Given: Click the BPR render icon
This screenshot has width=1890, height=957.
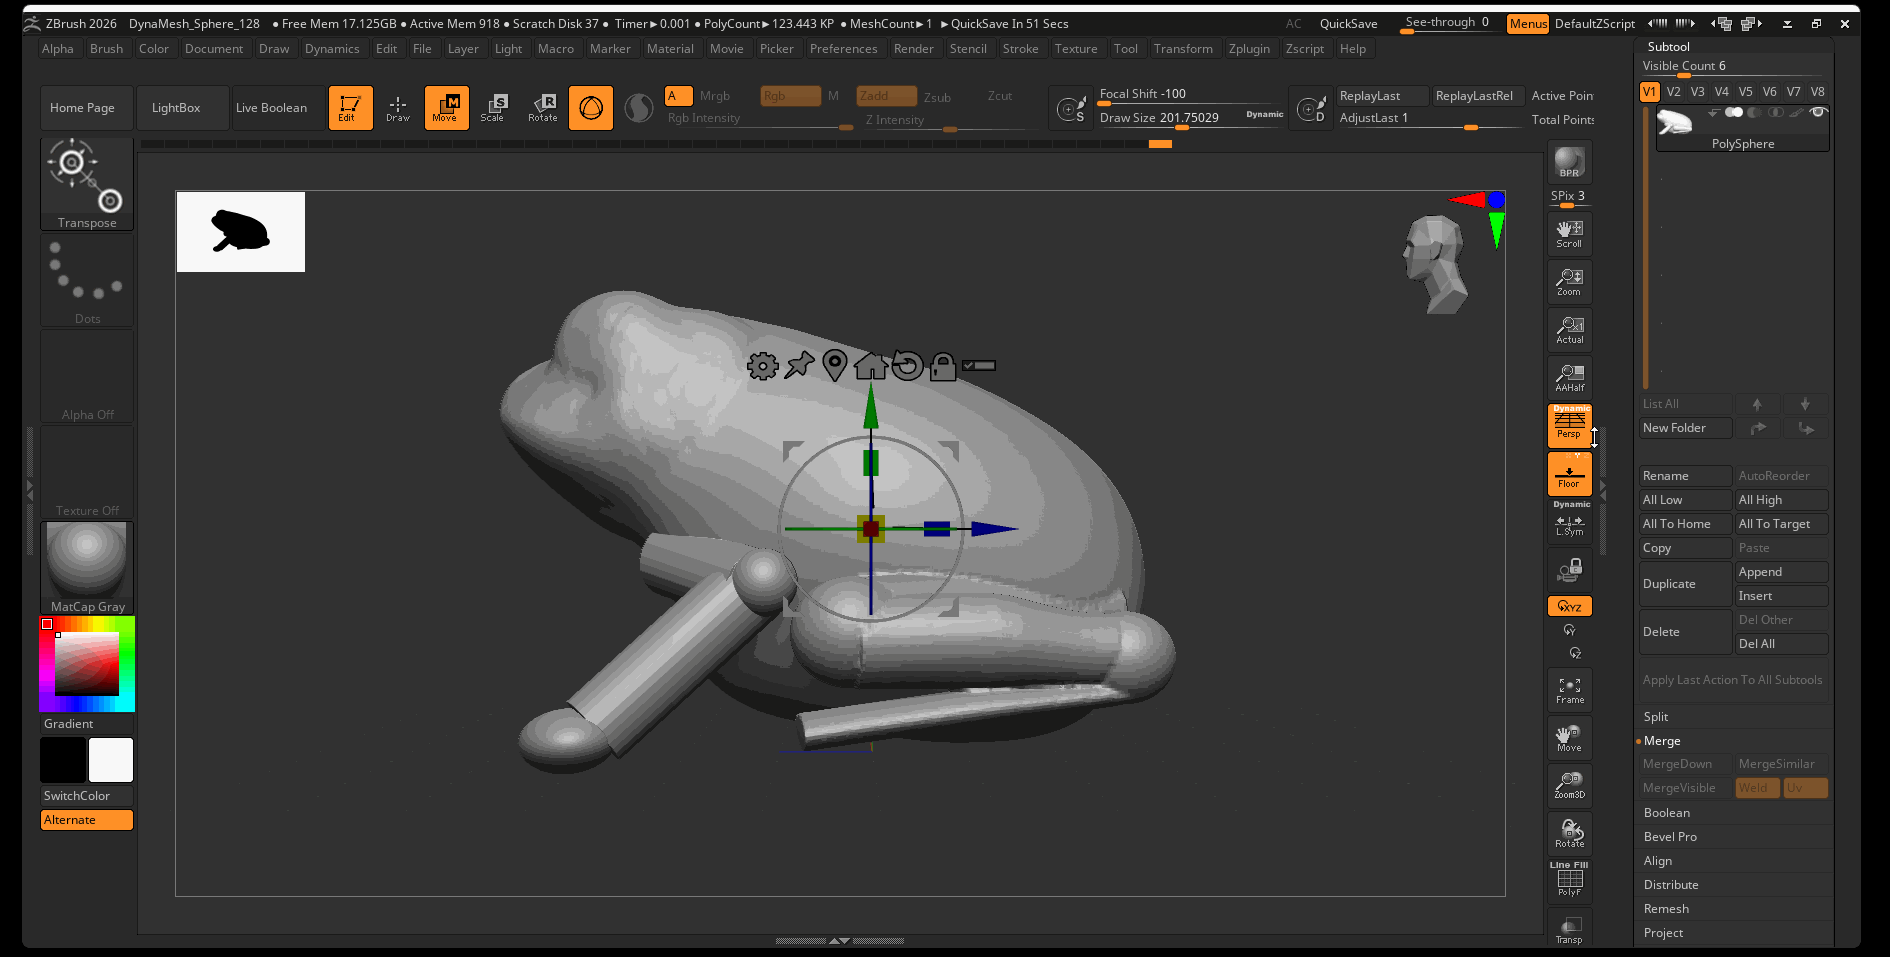Looking at the screenshot, I should click(x=1569, y=162).
